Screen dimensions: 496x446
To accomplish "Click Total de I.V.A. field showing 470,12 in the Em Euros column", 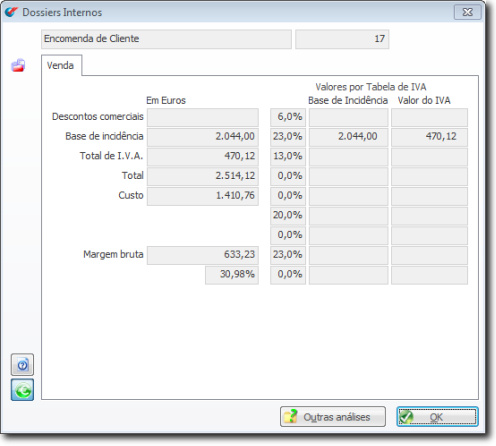I will click(203, 157).
